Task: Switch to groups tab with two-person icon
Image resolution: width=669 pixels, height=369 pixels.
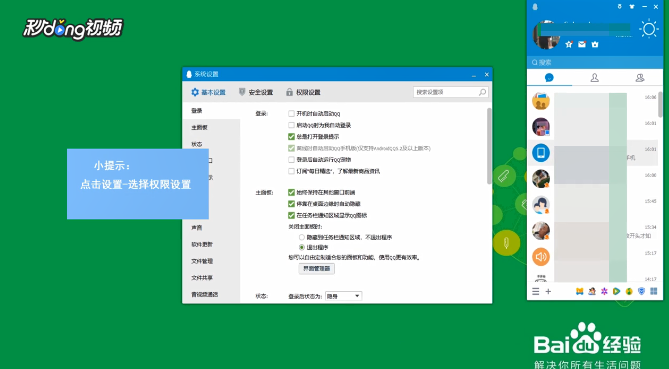Action: [640, 78]
